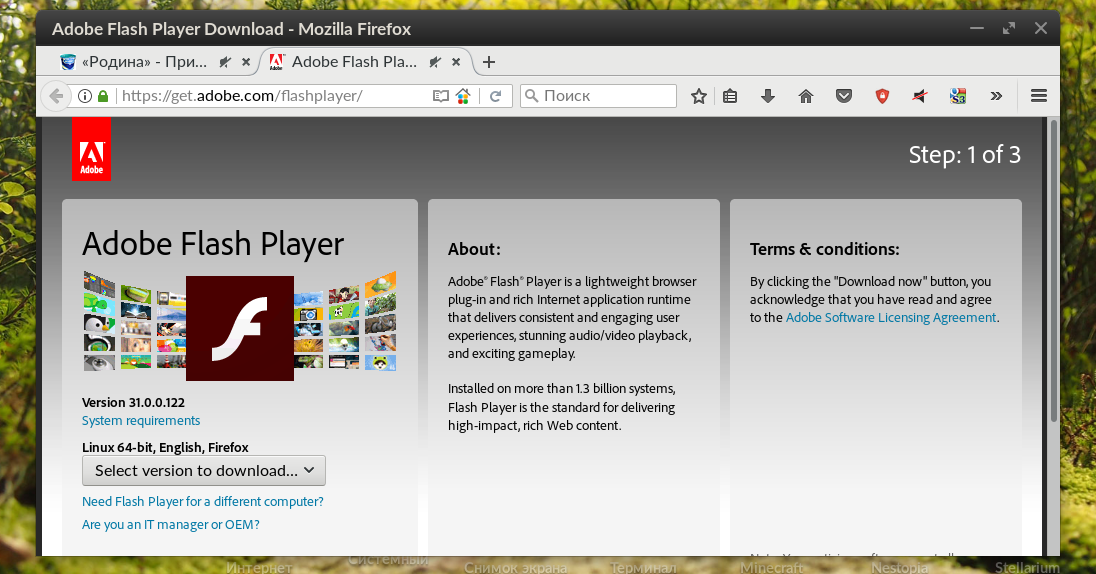
Task: Unmute the «Родина» tab with its speaker icon
Action: pyautogui.click(x=224, y=62)
